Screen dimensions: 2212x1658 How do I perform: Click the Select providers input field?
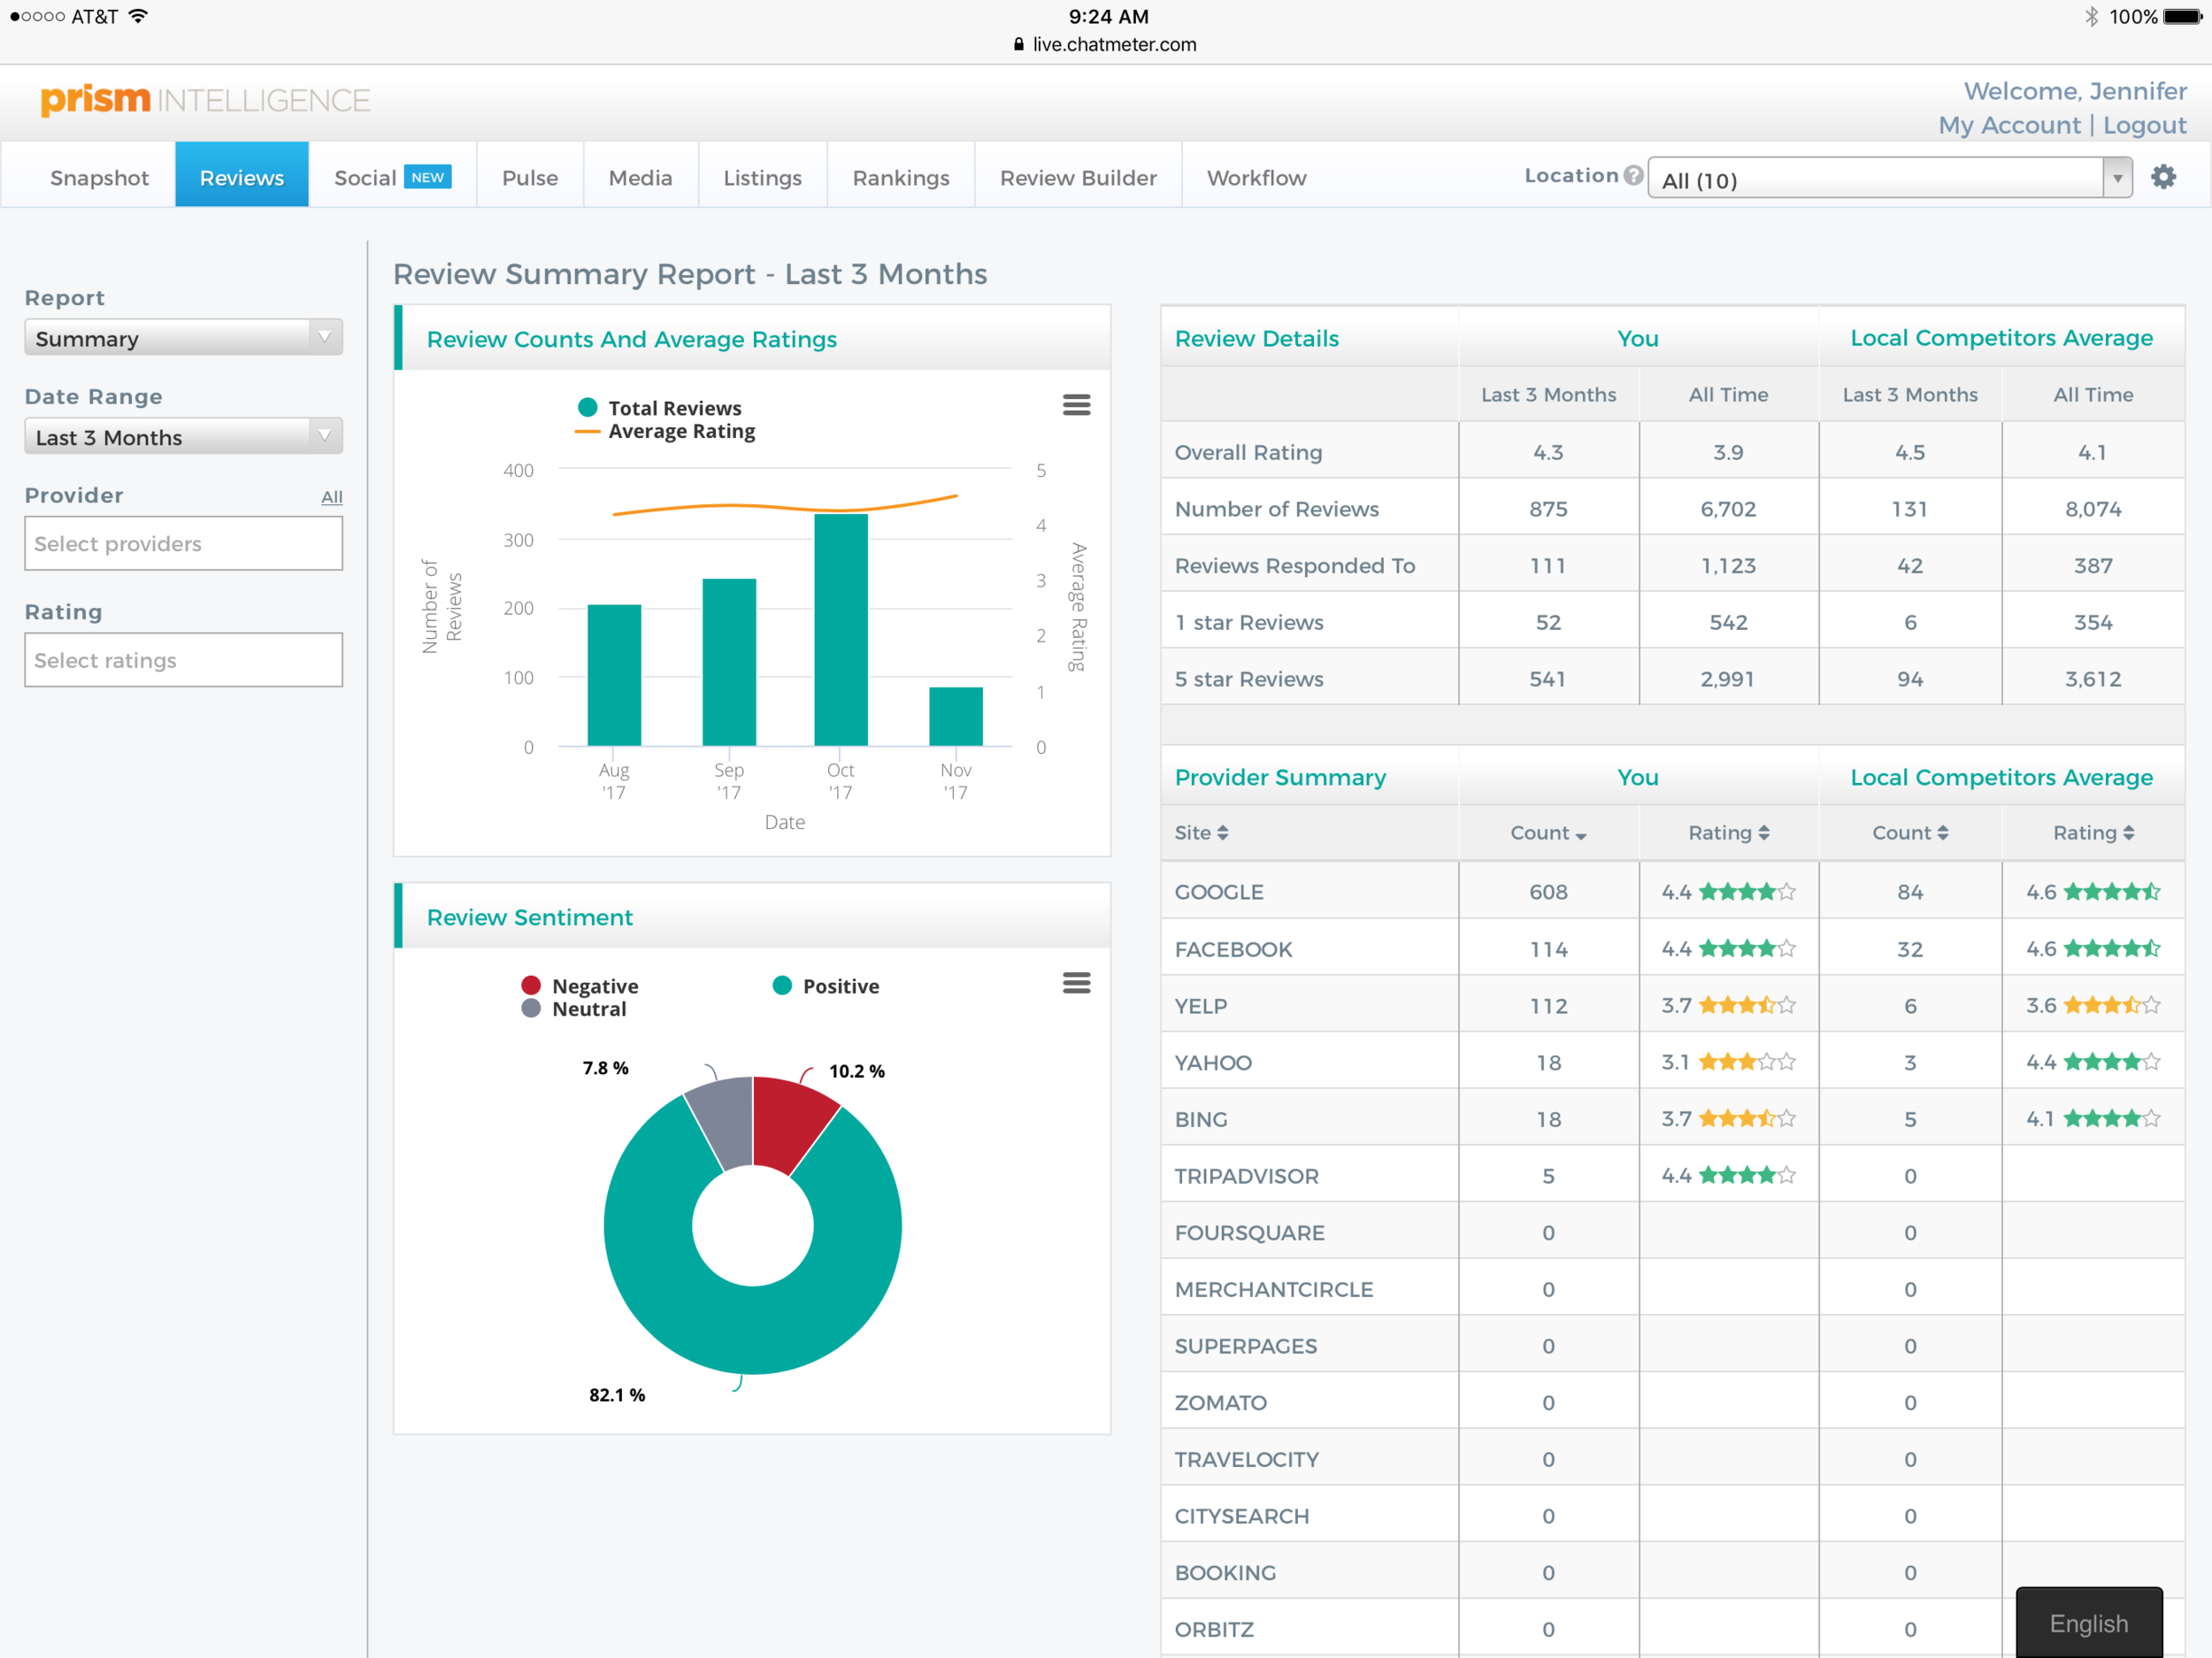183,543
